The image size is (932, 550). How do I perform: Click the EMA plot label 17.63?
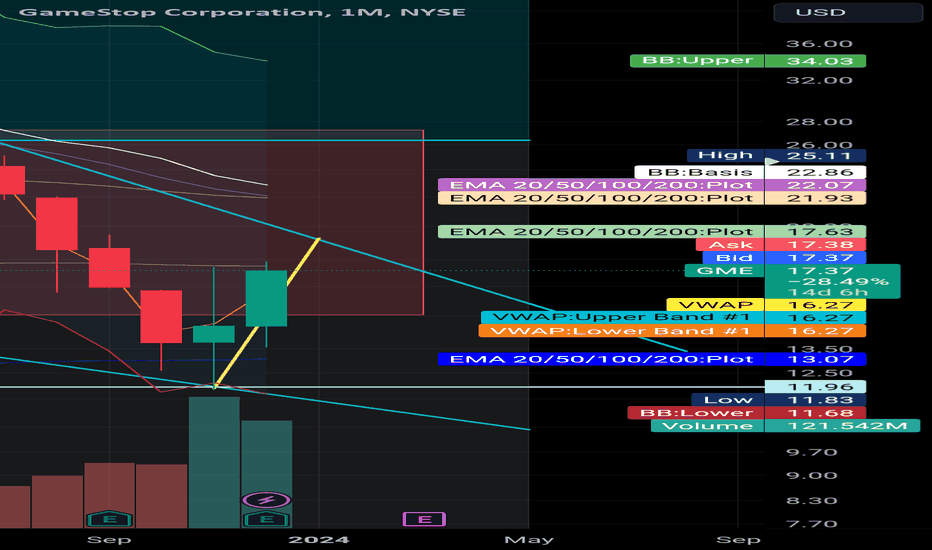652,231
